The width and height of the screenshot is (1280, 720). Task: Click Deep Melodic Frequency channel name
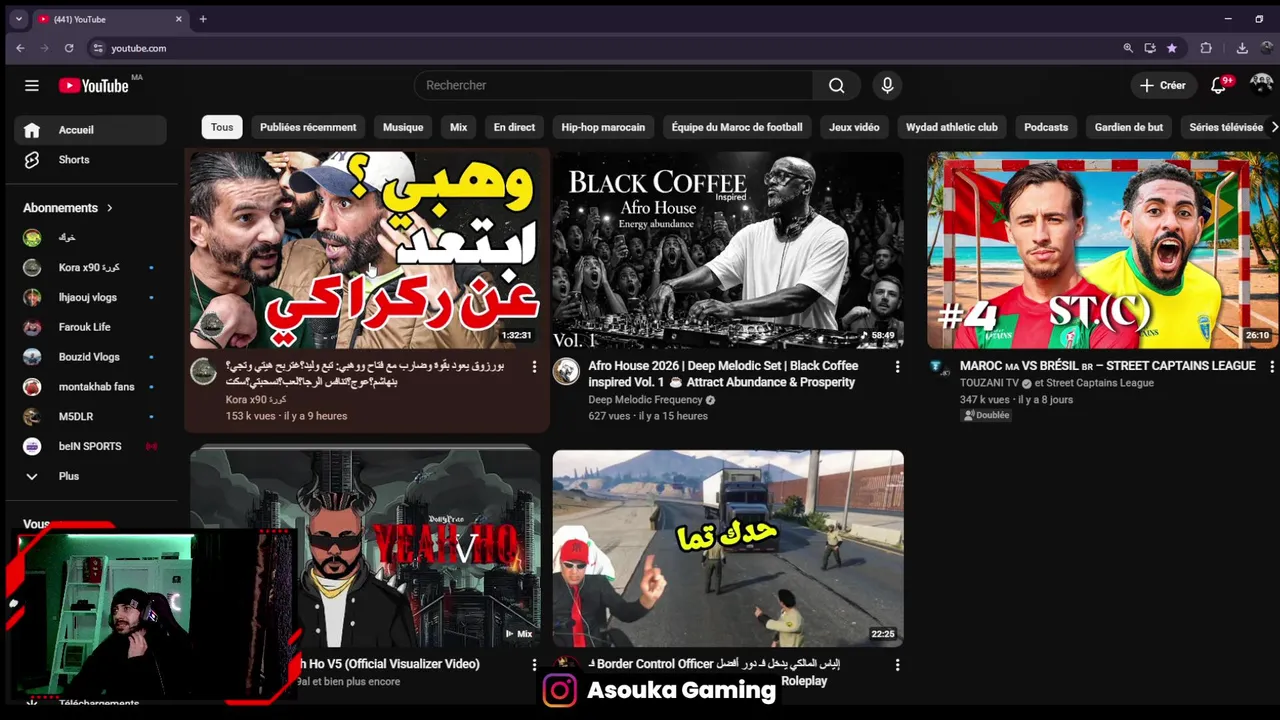[x=645, y=400]
